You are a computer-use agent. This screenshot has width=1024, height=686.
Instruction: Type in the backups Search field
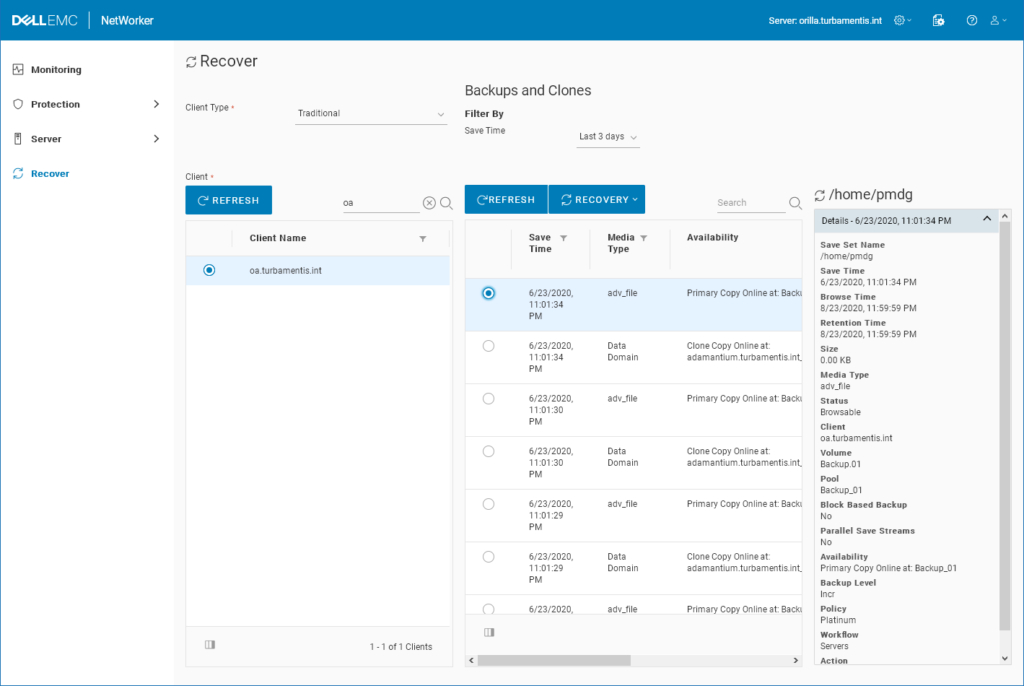pos(748,202)
